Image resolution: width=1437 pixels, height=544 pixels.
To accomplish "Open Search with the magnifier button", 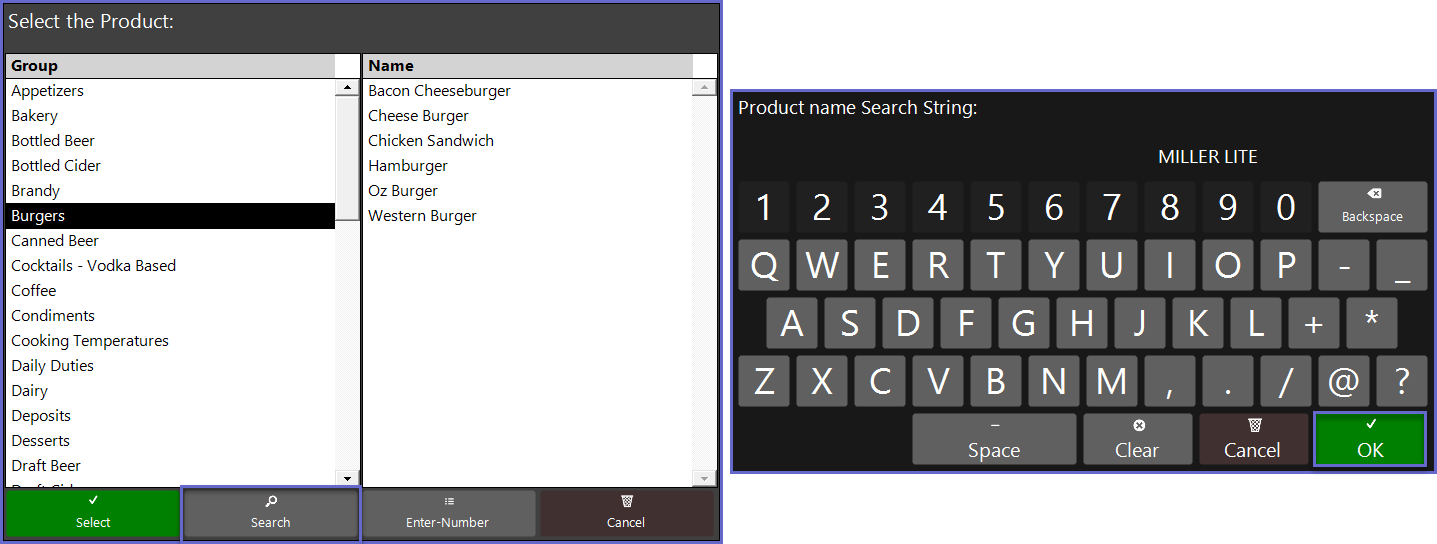I will pos(270,512).
